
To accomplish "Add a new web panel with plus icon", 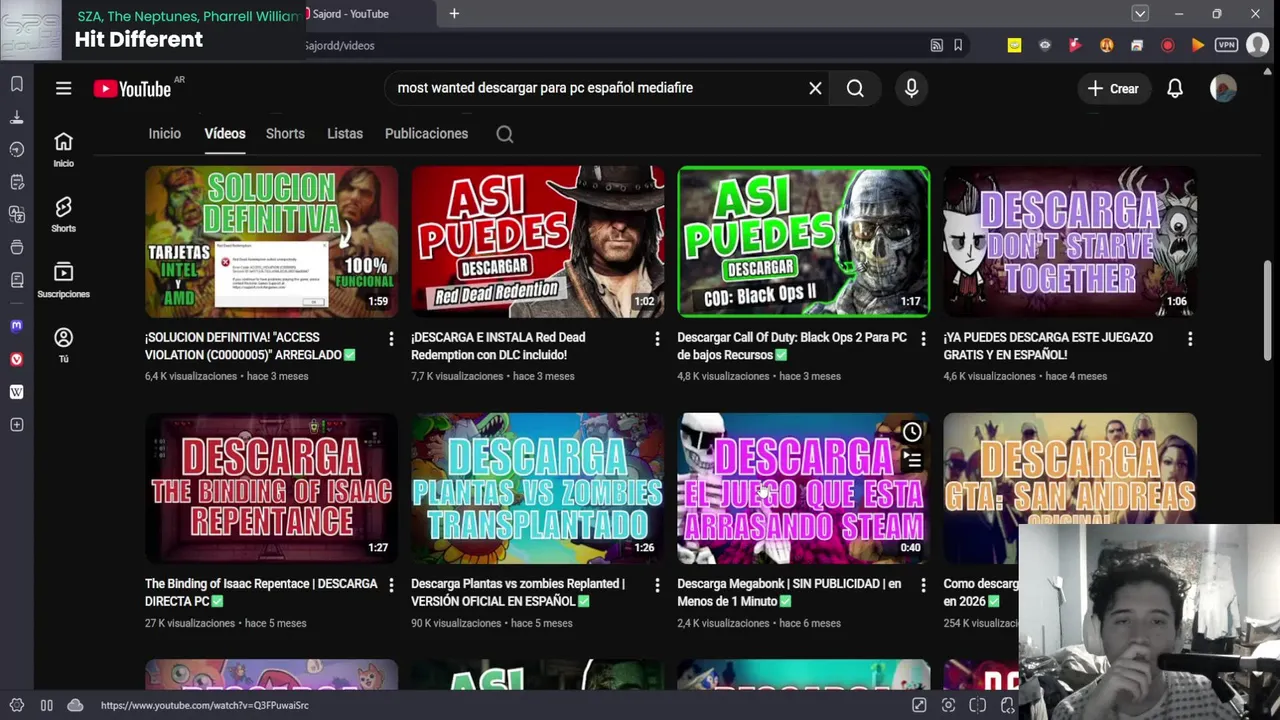I will click(x=17, y=425).
